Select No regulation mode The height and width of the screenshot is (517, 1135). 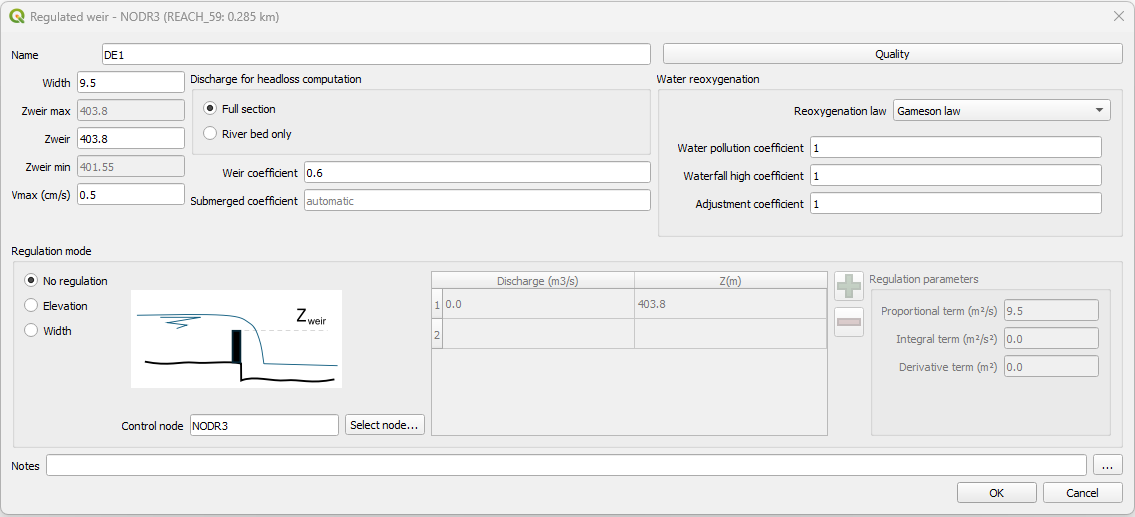pos(31,281)
